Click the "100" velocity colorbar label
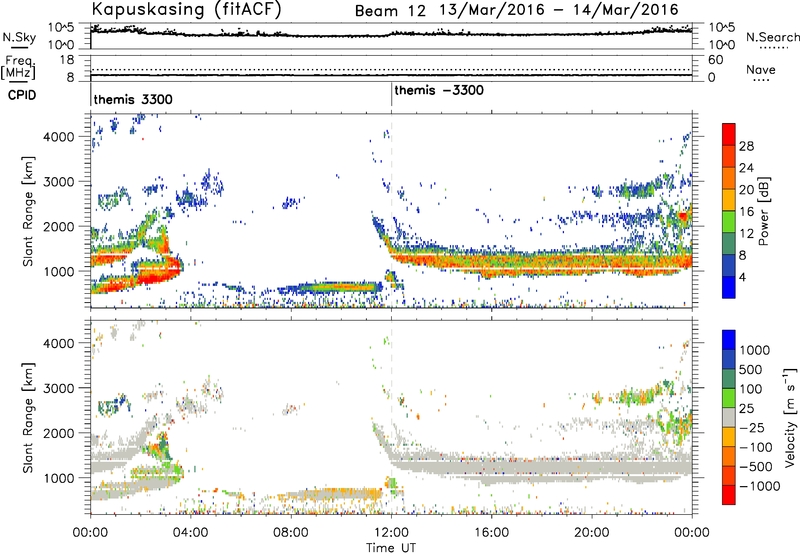The height and width of the screenshot is (554, 800). click(751, 389)
